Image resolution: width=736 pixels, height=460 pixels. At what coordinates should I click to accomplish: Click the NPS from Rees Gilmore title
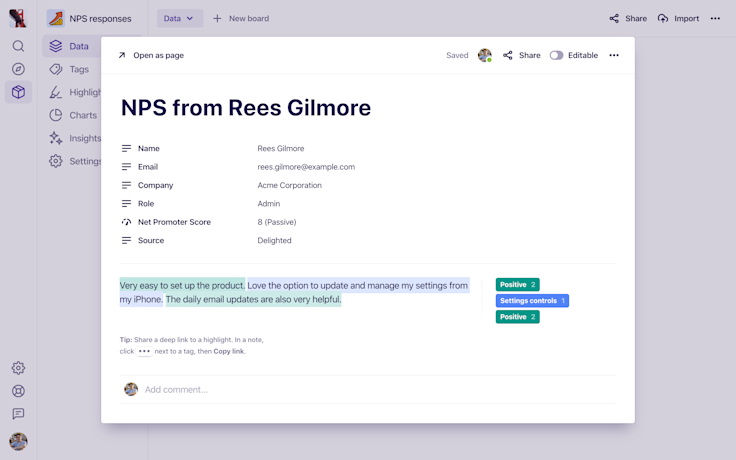pyautogui.click(x=246, y=107)
